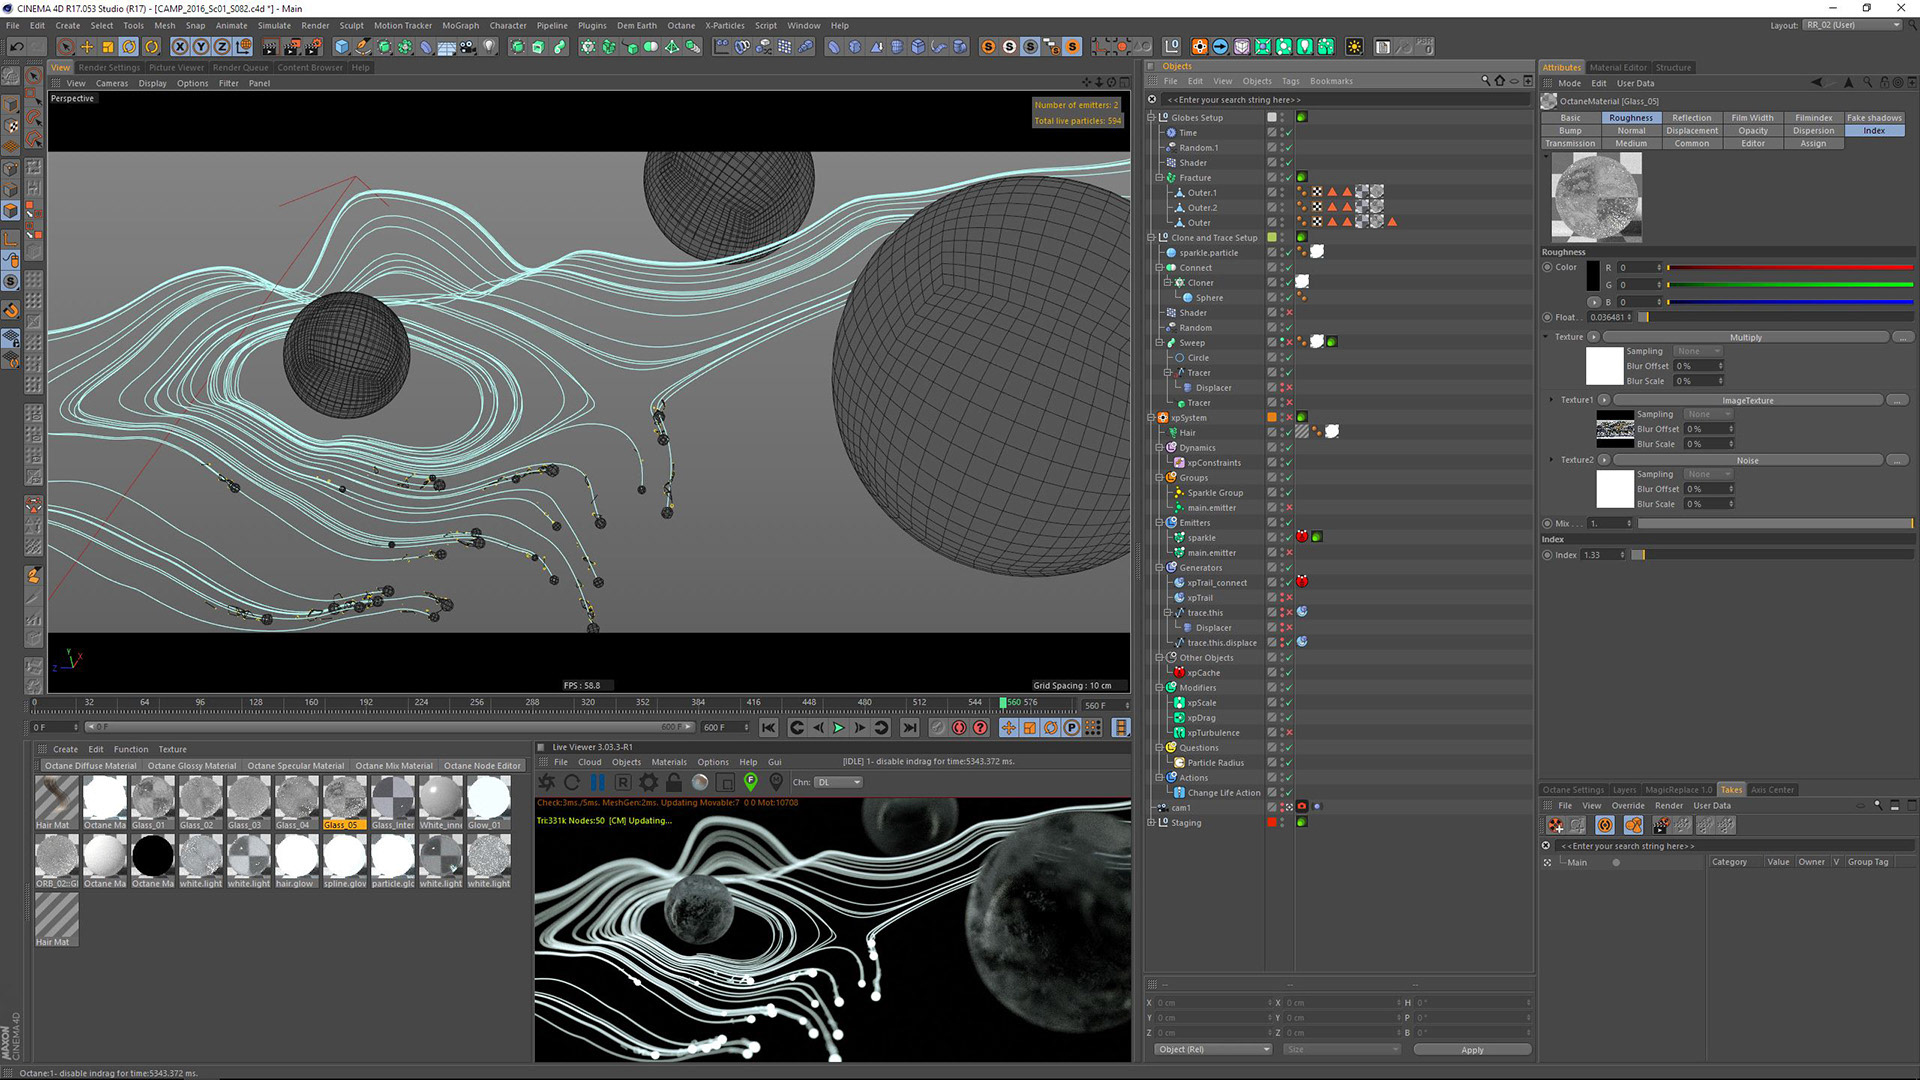This screenshot has height=1080, width=1920.
Task: Click the particle emitter icon next to sparkle
Action: (x=1180, y=537)
